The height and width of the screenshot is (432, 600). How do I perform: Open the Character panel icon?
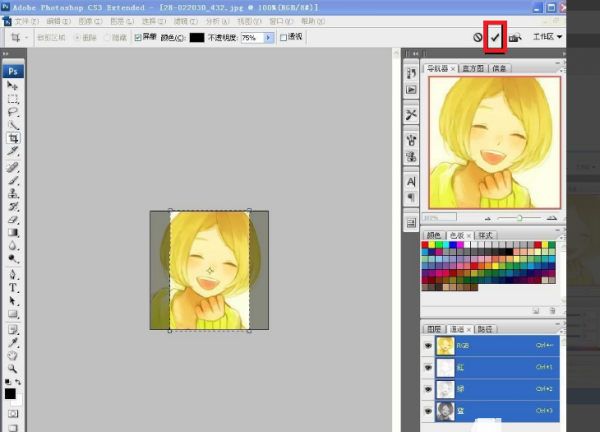coord(411,181)
